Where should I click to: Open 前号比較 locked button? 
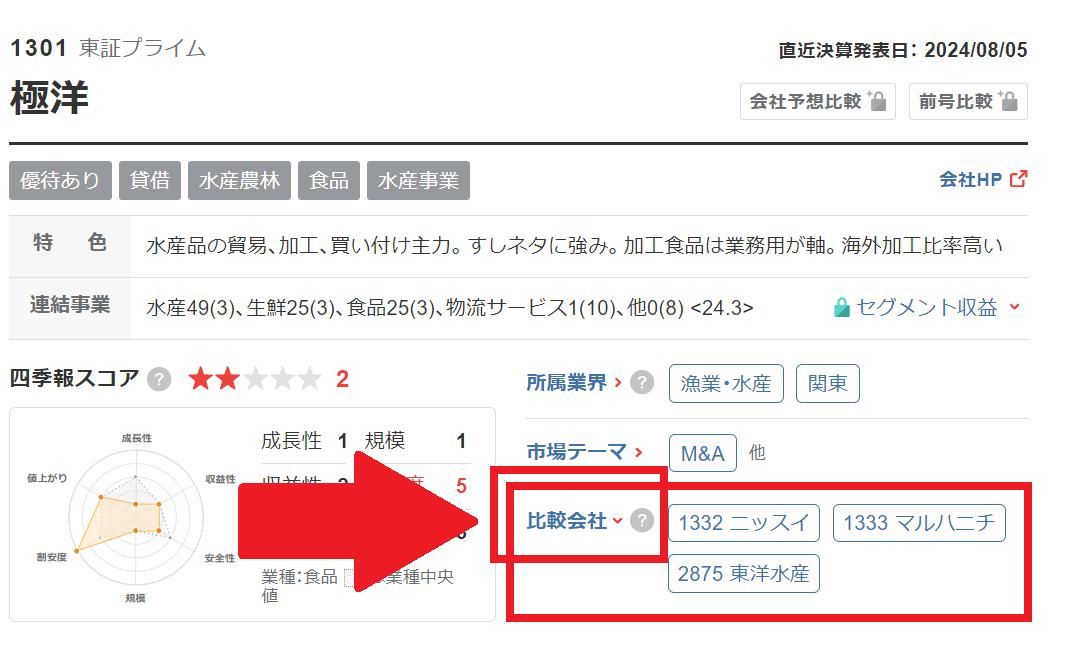click(968, 102)
